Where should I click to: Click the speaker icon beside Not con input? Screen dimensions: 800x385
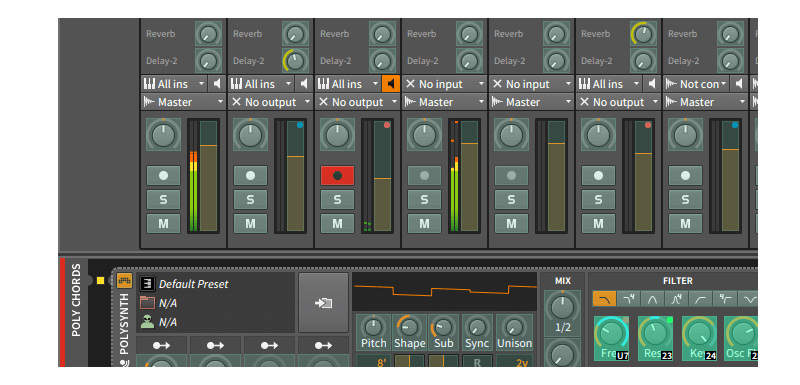738,84
